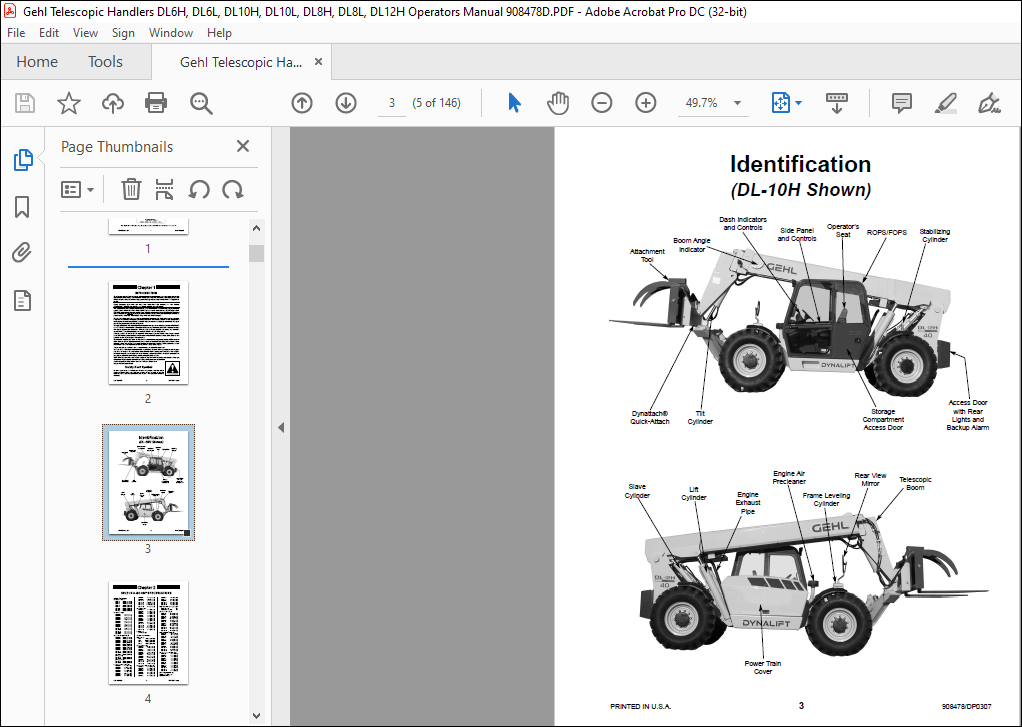Screen dimensions: 1022x727
Task: Open thumbnail options dropdown menu
Action: [x=78, y=190]
